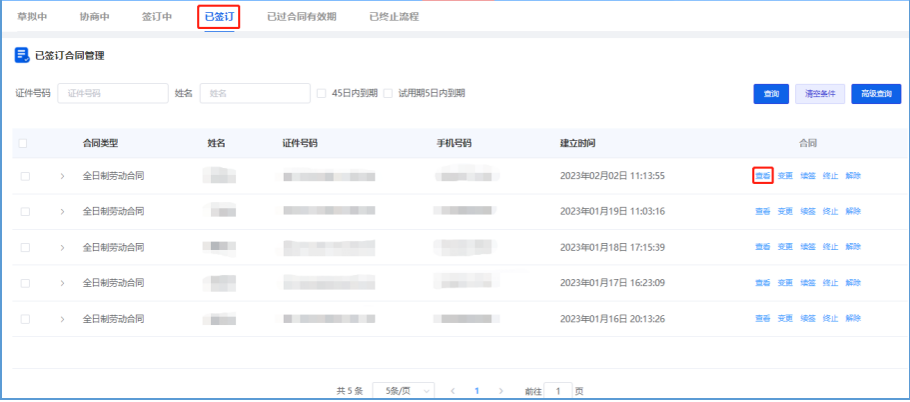Enable the 试用期5日内到期 filter checkbox

pyautogui.click(x=389, y=93)
